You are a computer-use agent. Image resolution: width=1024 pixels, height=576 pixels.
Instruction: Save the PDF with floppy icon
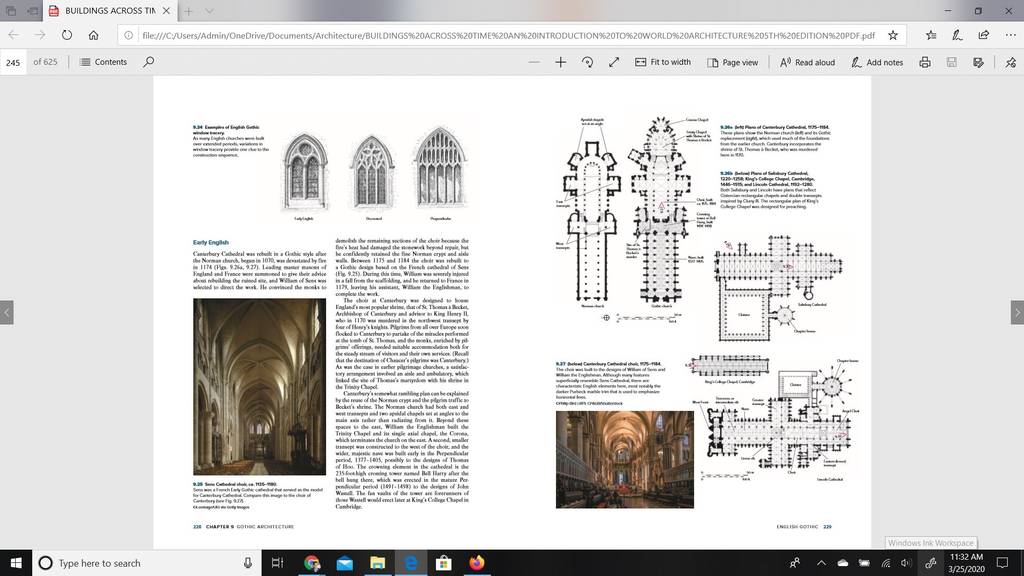(x=952, y=62)
